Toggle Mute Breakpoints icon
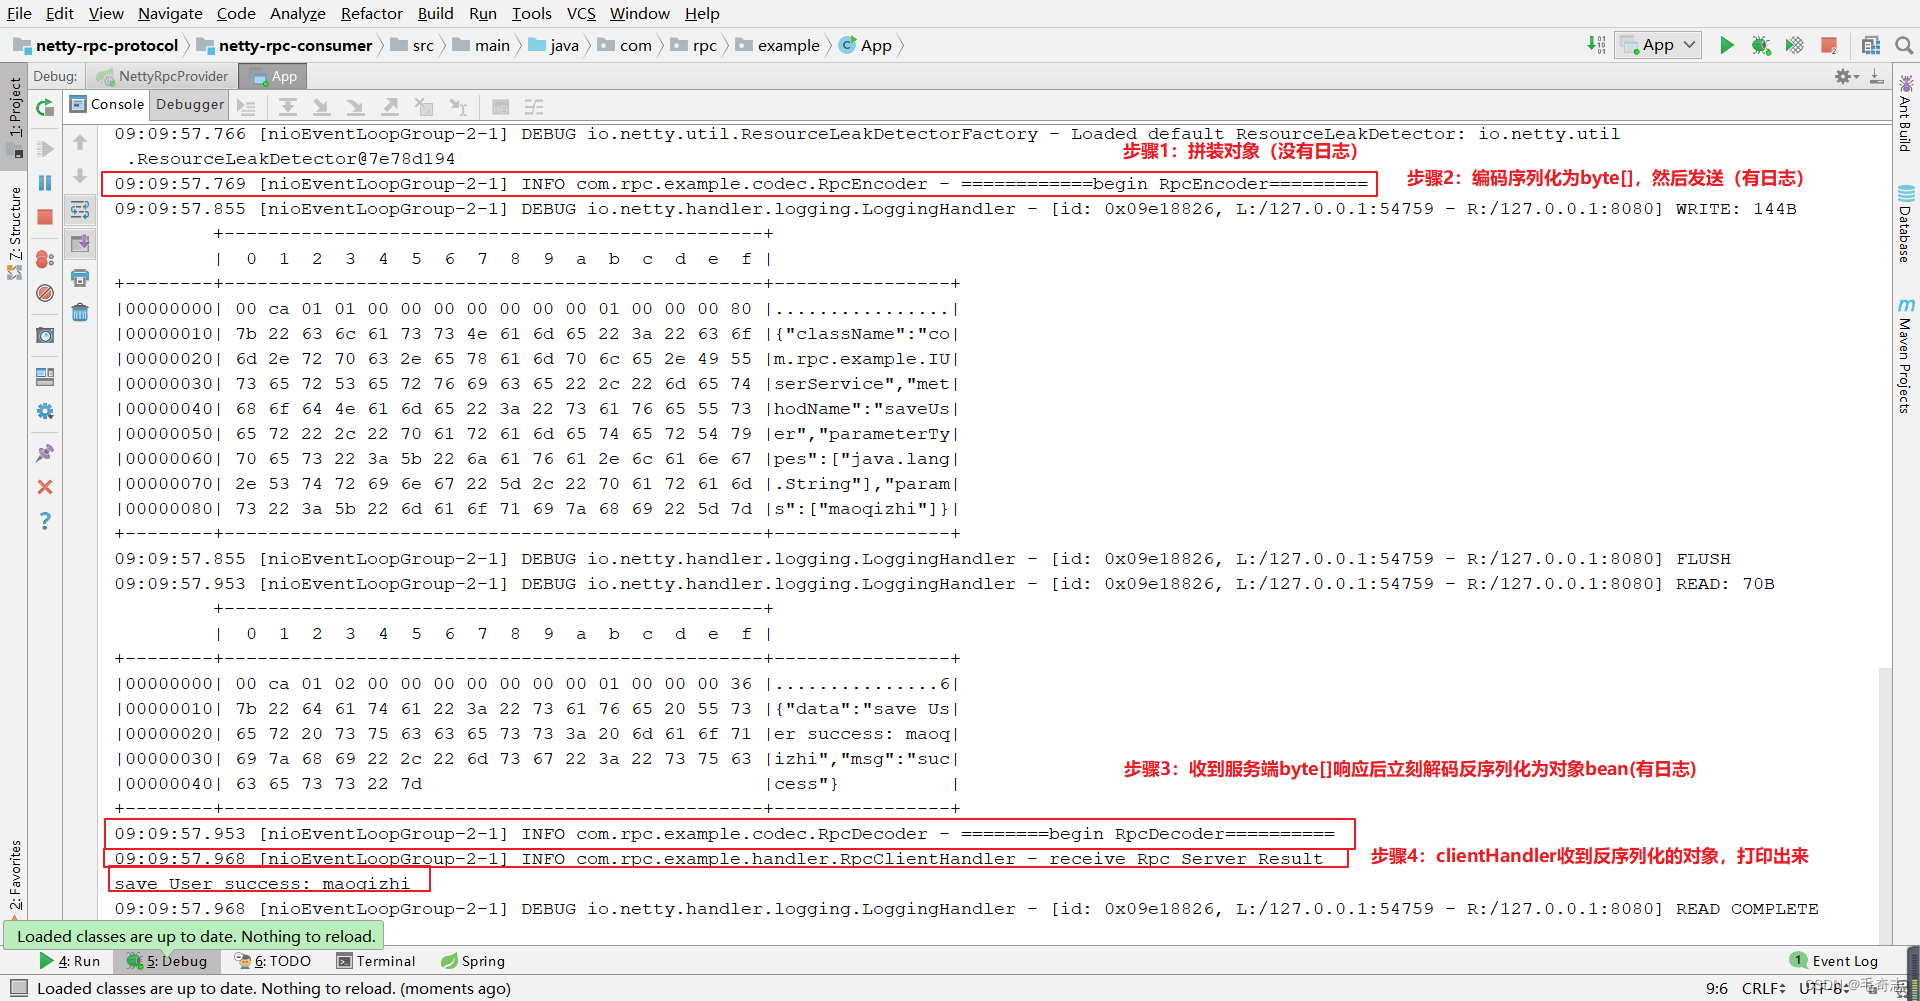Viewport: 1920px width, 1001px height. click(45, 293)
